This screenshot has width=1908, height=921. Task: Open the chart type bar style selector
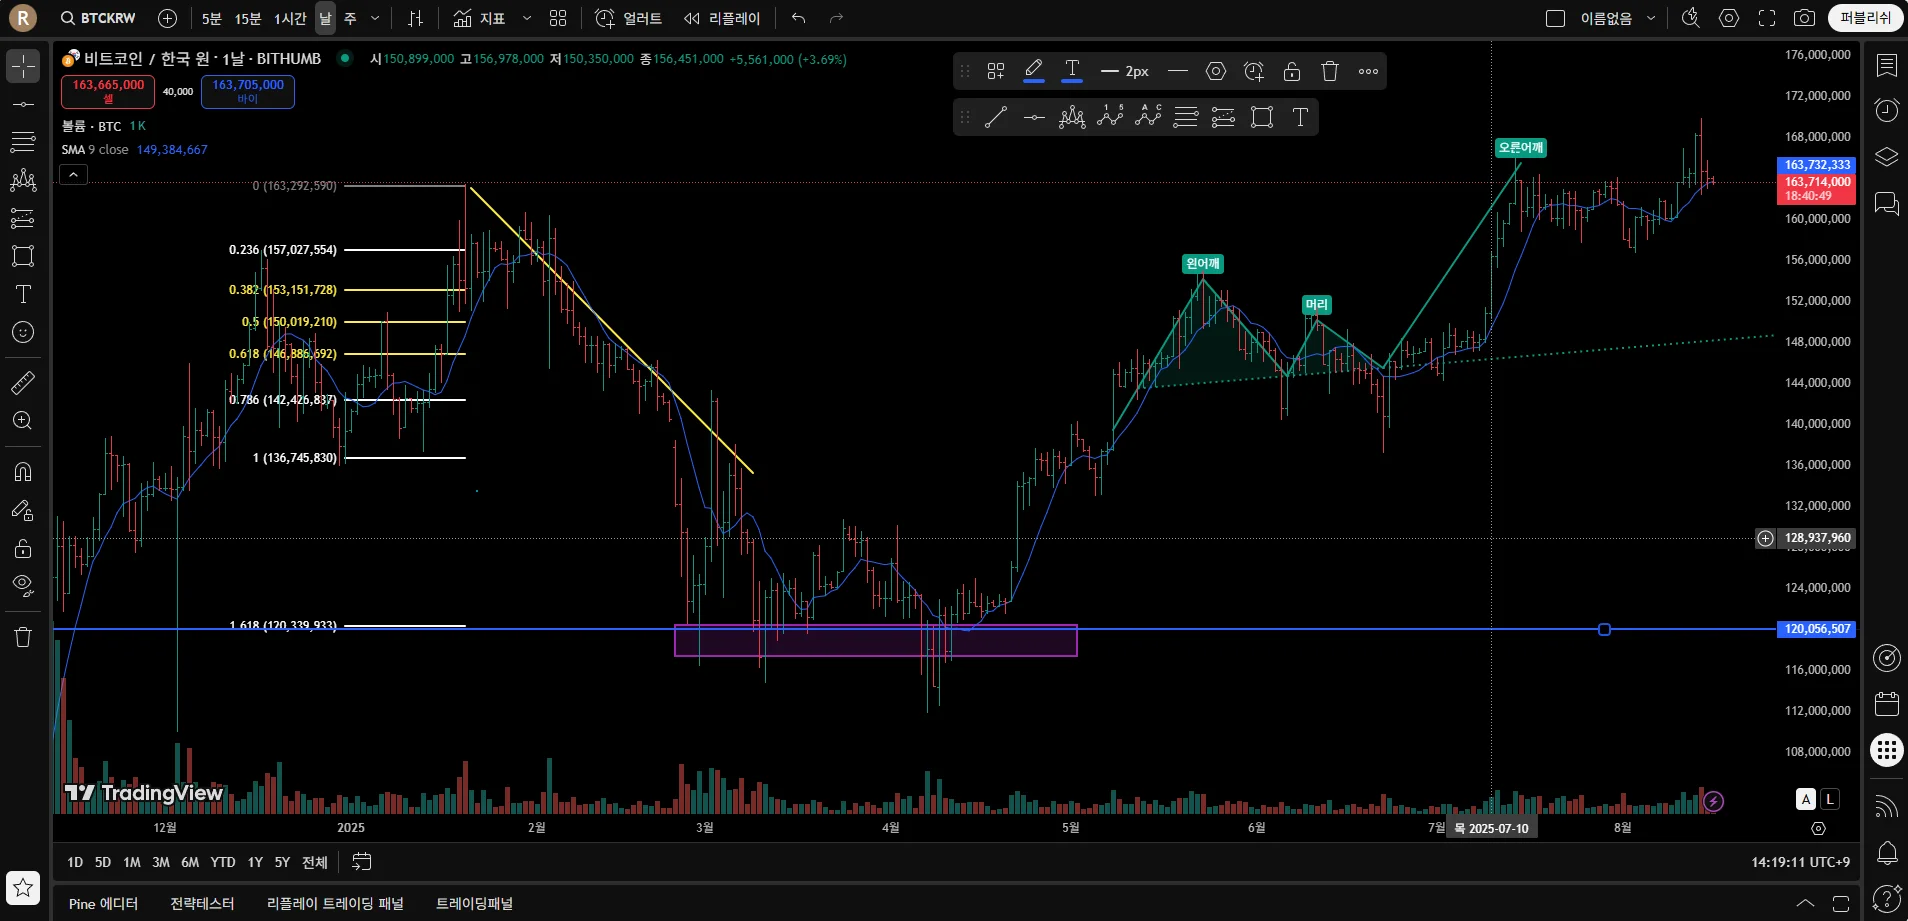click(x=416, y=18)
